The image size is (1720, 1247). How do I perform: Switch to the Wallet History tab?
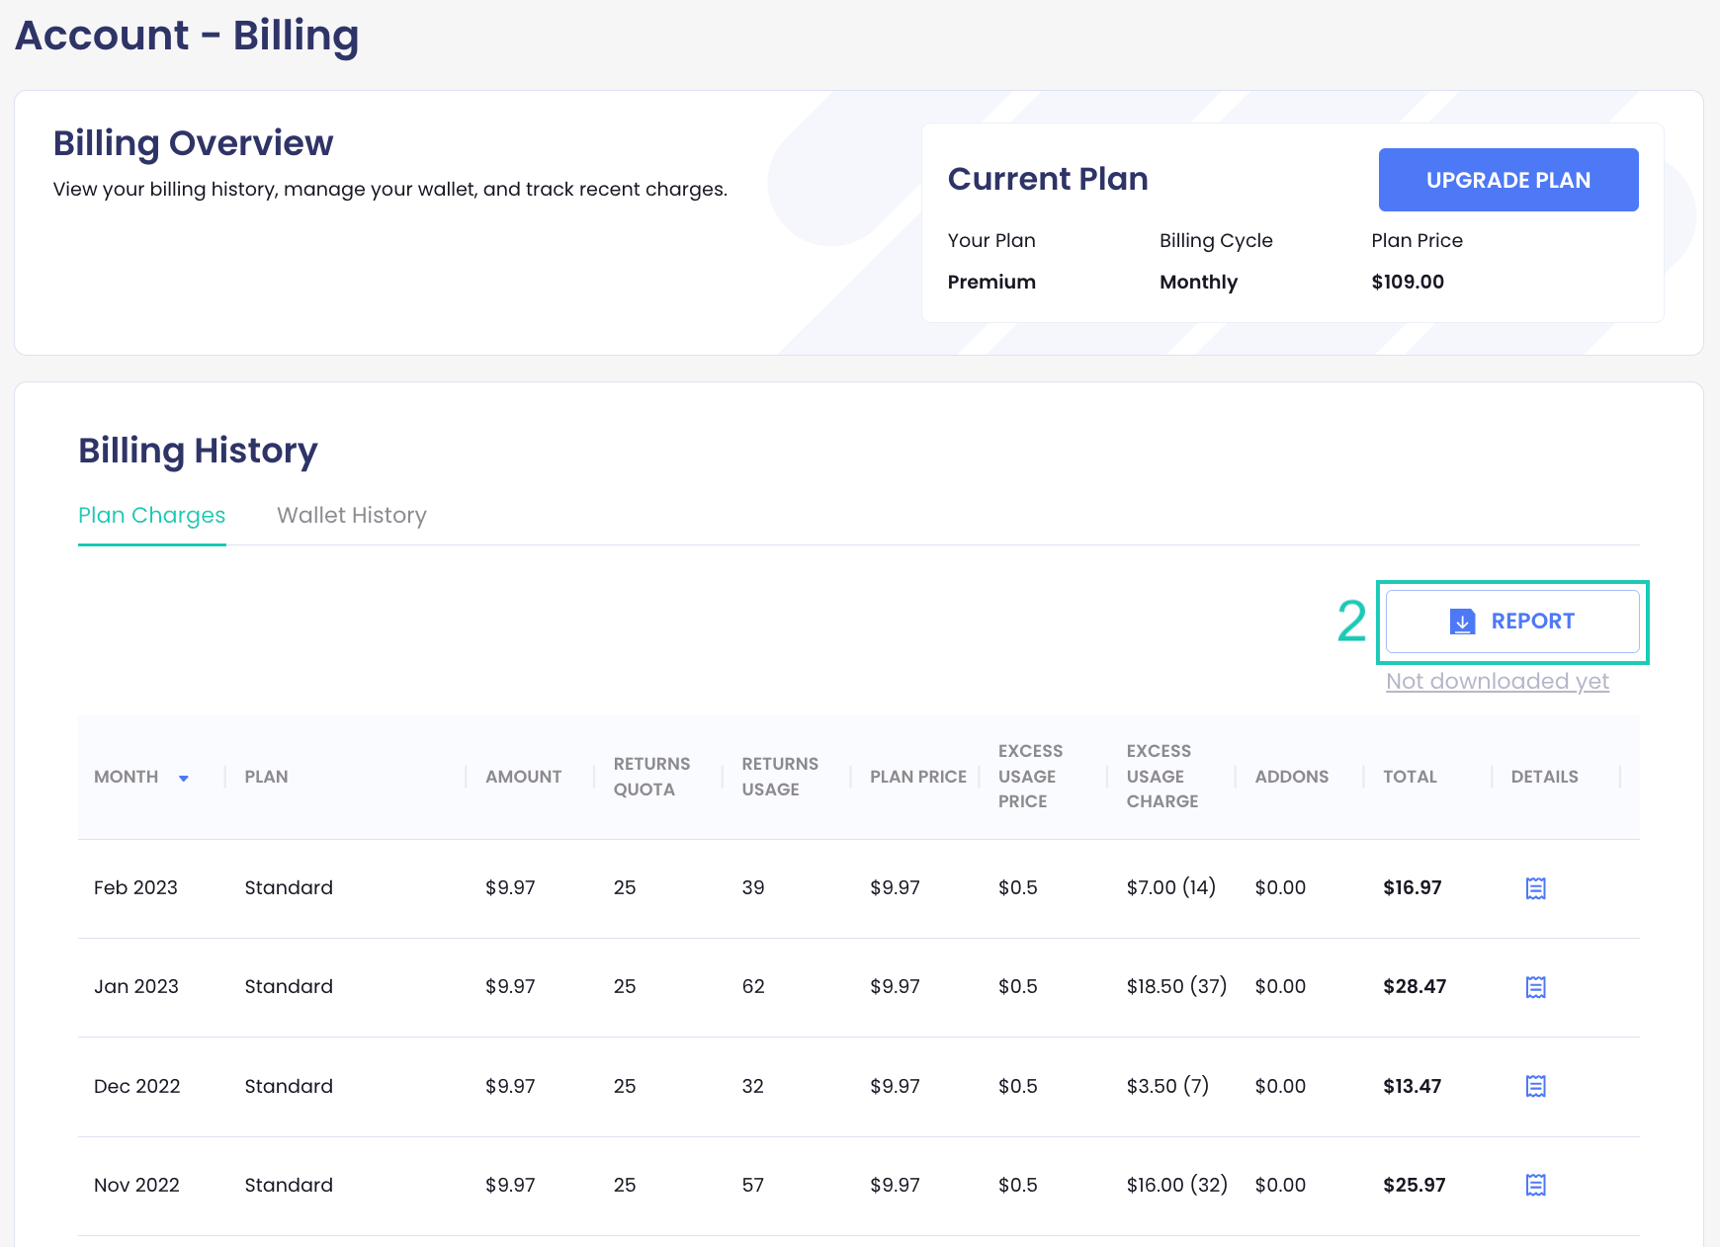click(351, 515)
